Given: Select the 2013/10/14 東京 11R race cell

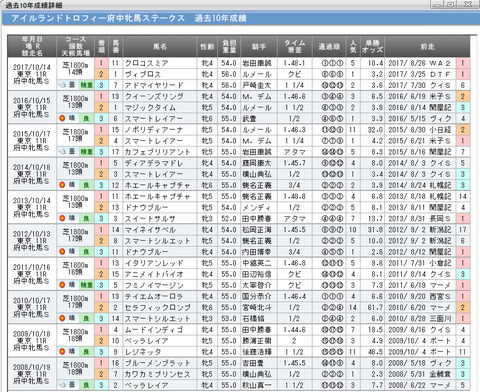Looking at the screenshot, I should [x=32, y=207].
